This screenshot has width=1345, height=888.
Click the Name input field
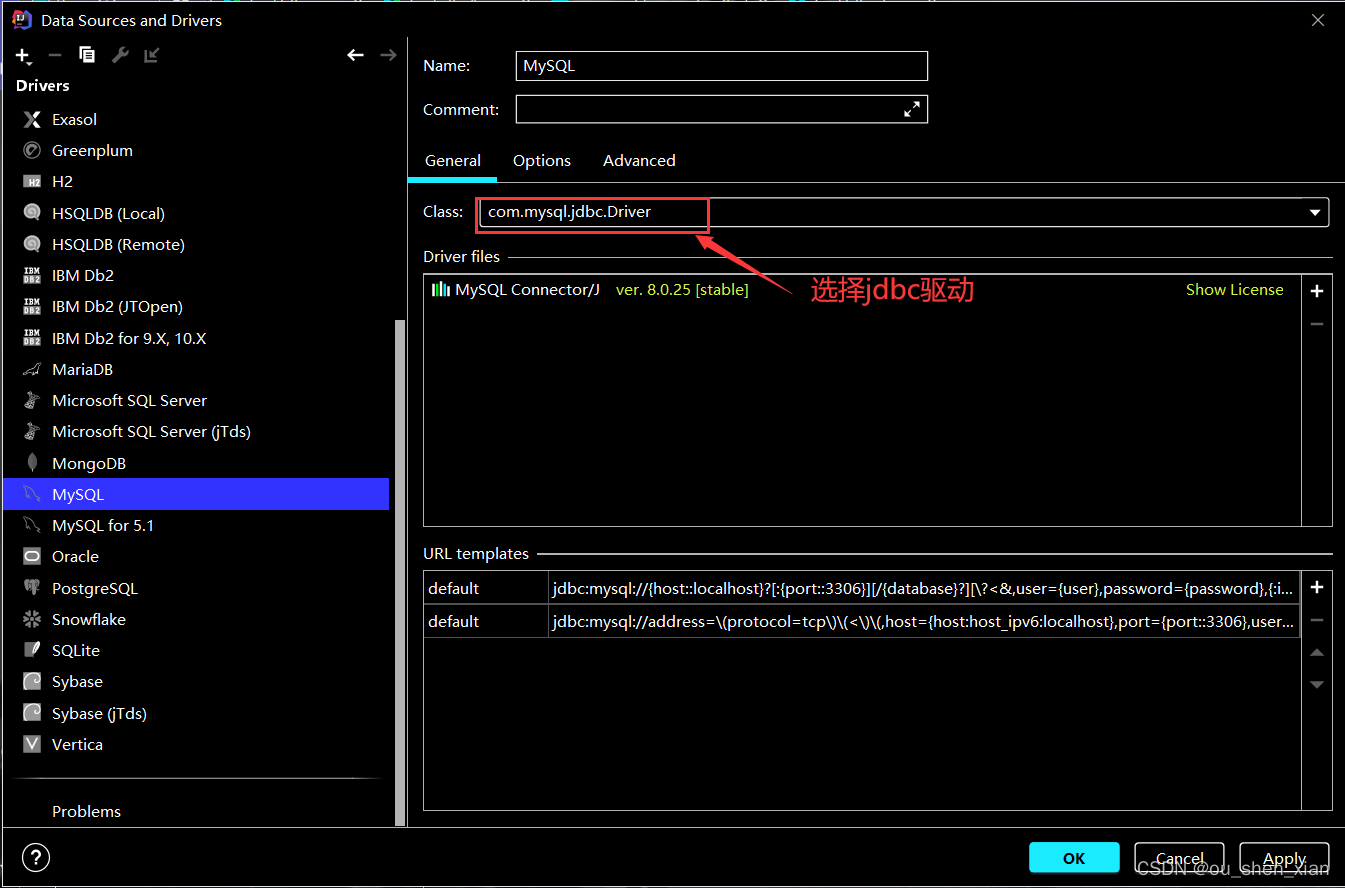click(x=722, y=66)
